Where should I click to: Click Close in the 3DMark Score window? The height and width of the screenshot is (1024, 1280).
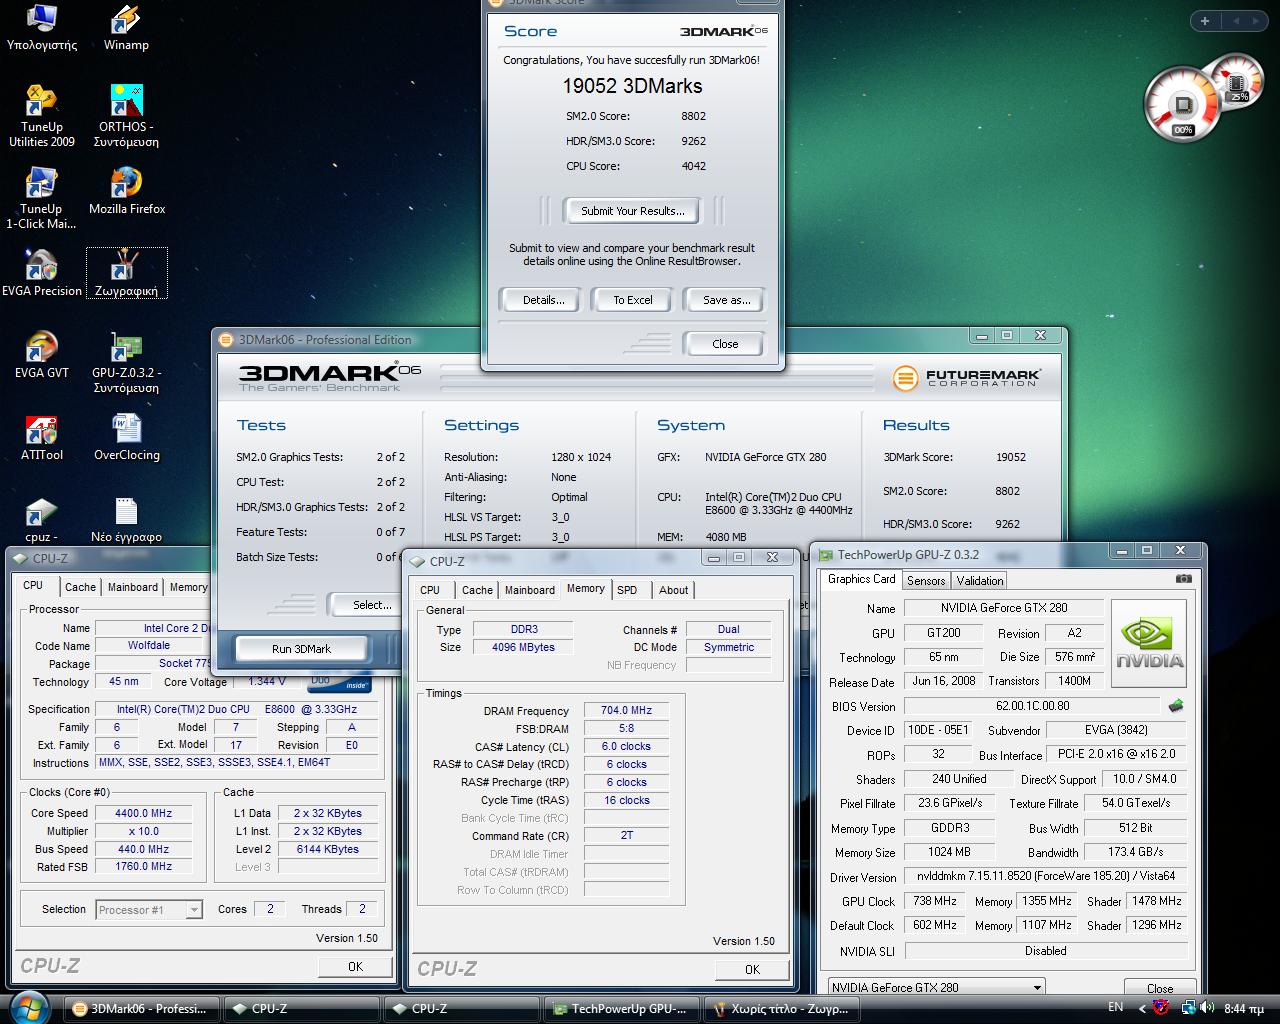pos(725,344)
